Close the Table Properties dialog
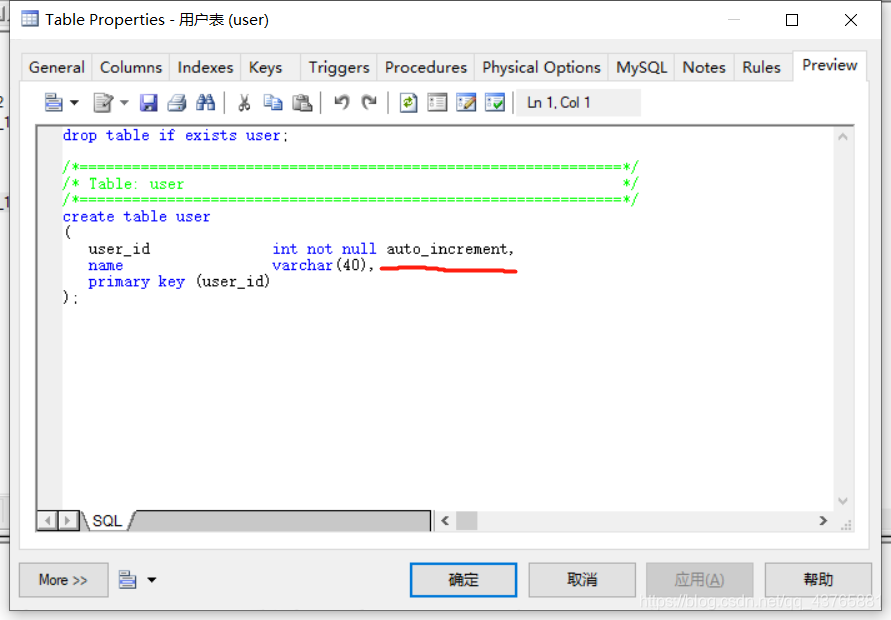 point(851,20)
